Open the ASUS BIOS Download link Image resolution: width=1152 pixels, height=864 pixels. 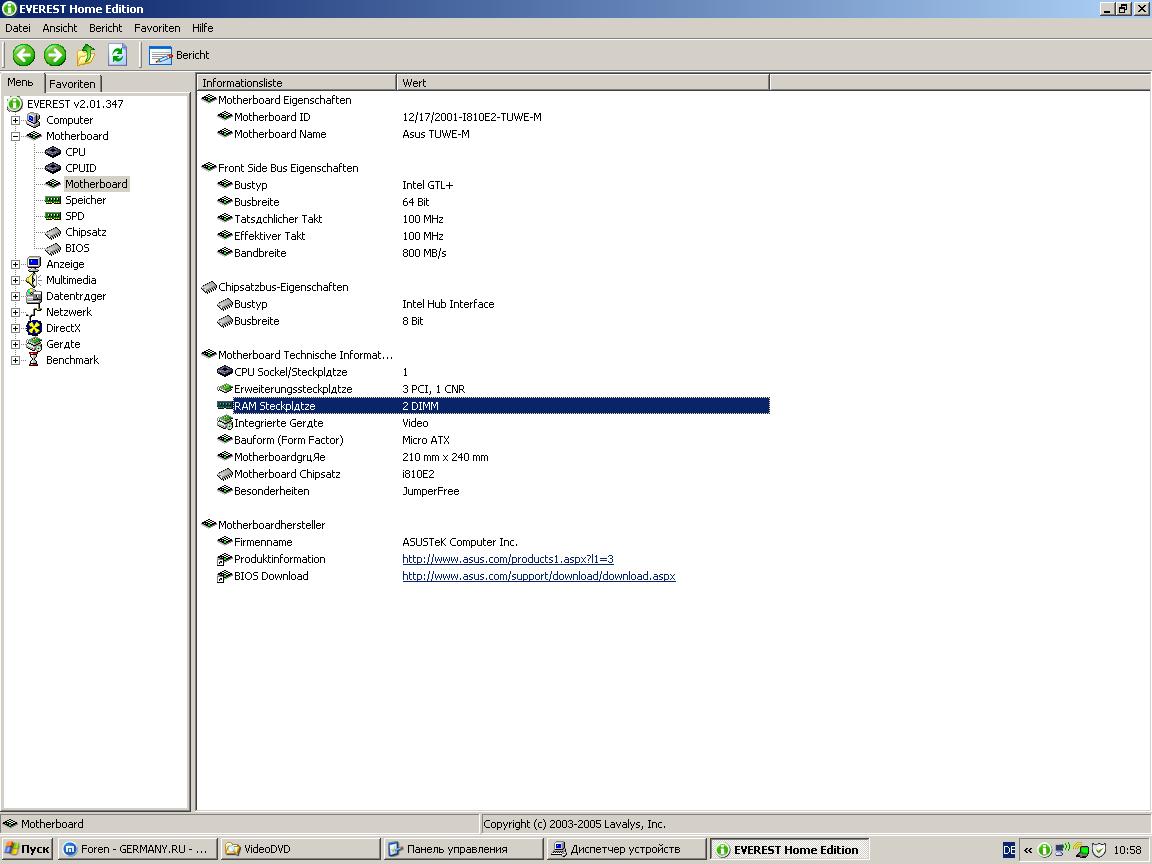tap(539, 576)
